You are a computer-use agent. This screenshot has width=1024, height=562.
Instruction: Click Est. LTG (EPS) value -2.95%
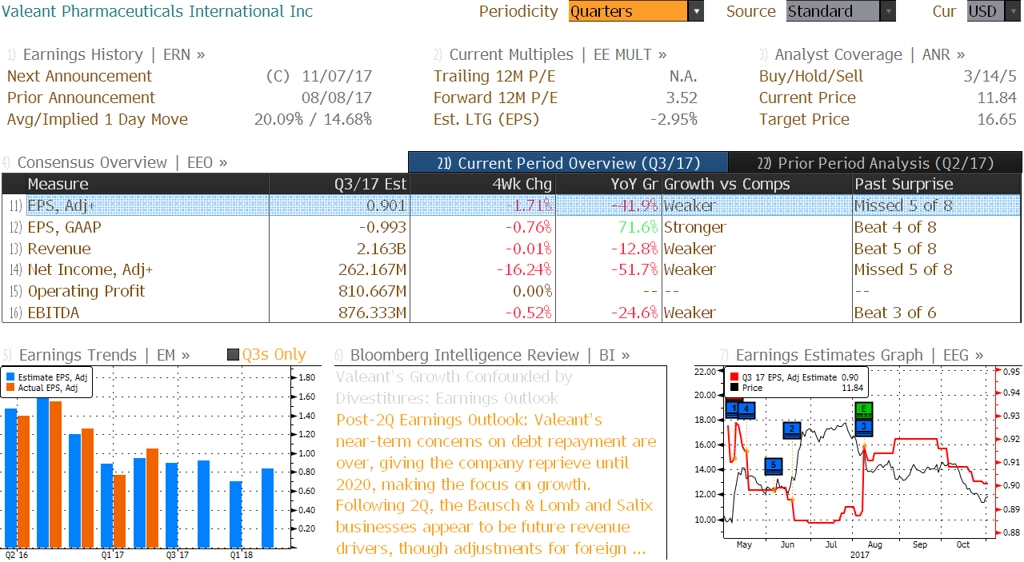(x=674, y=119)
